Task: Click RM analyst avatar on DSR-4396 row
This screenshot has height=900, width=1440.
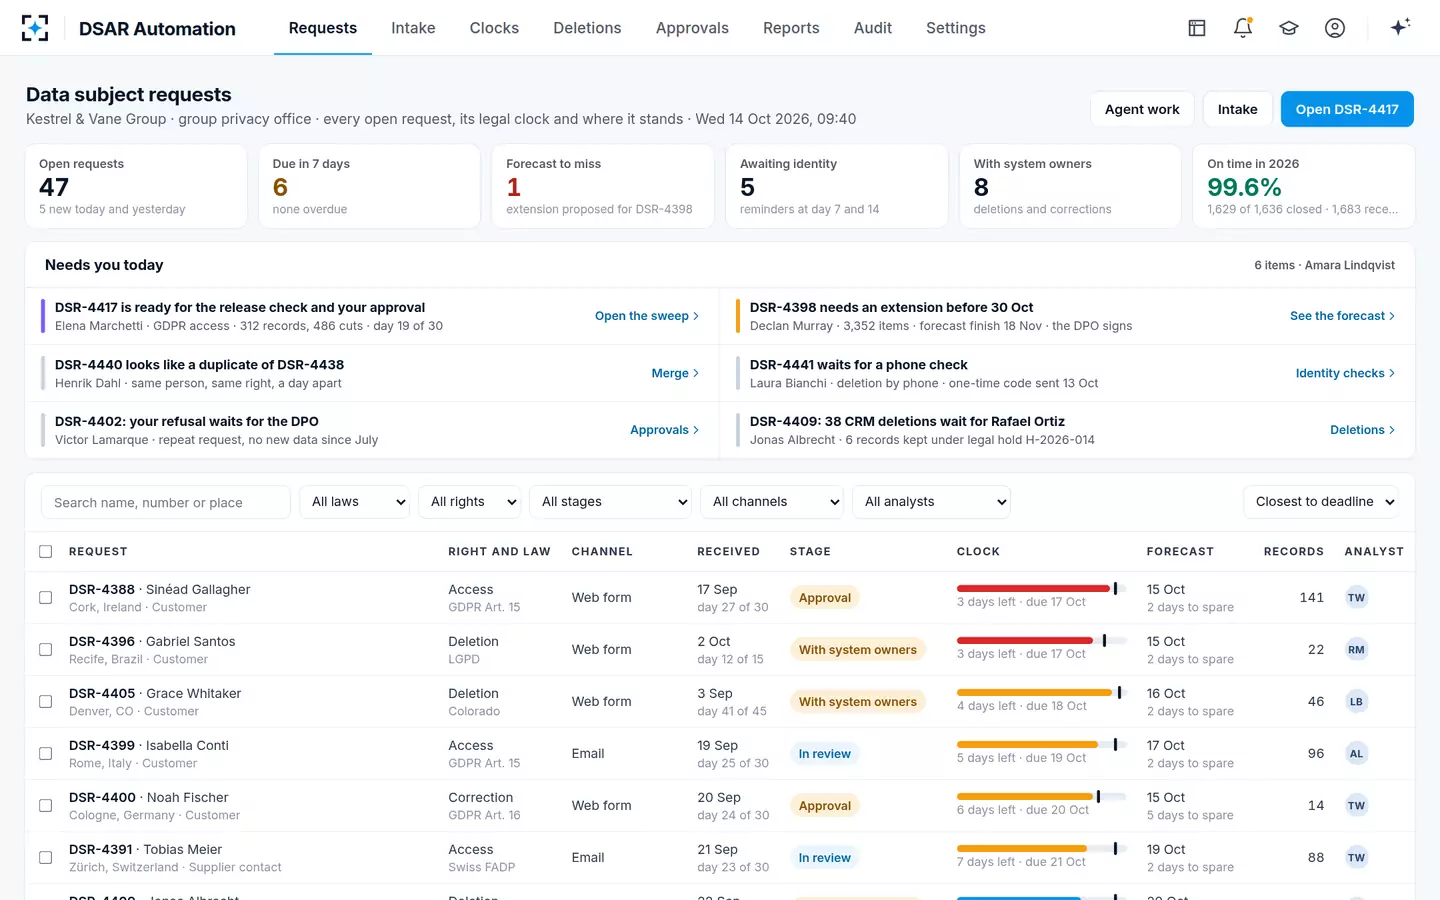Action: (x=1356, y=650)
